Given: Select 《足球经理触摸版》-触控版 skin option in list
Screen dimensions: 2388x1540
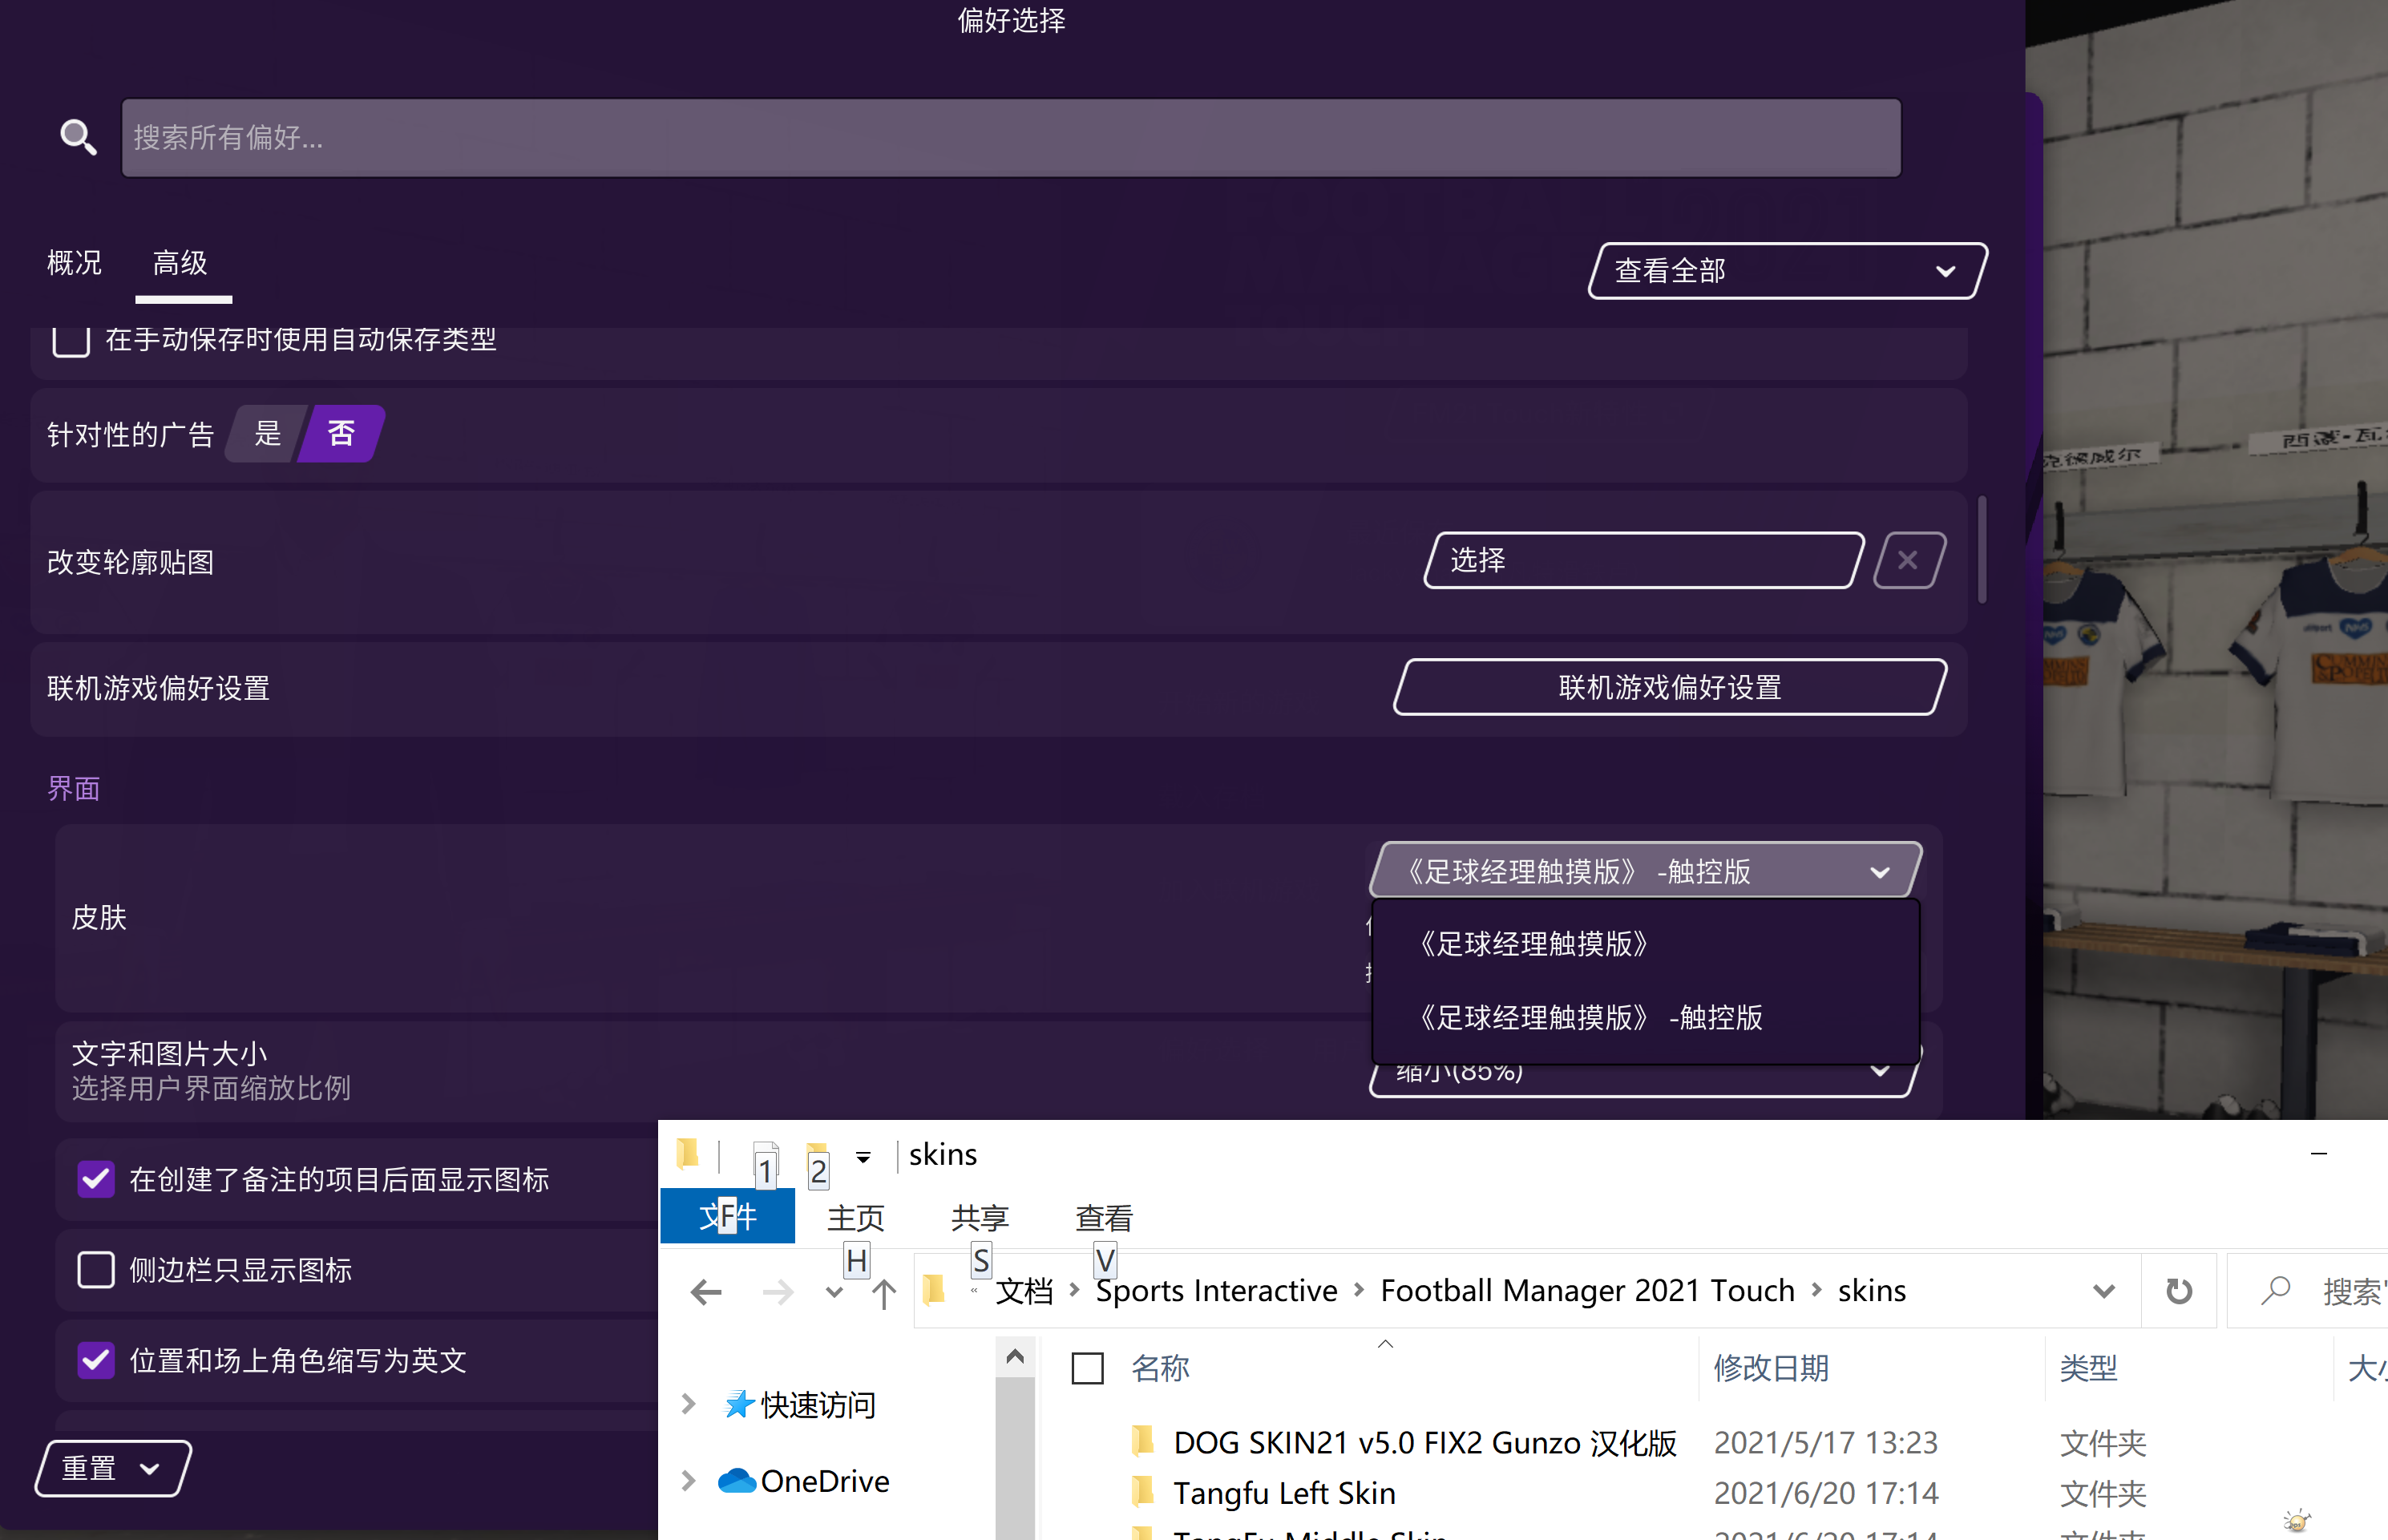Looking at the screenshot, I should [1645, 1017].
